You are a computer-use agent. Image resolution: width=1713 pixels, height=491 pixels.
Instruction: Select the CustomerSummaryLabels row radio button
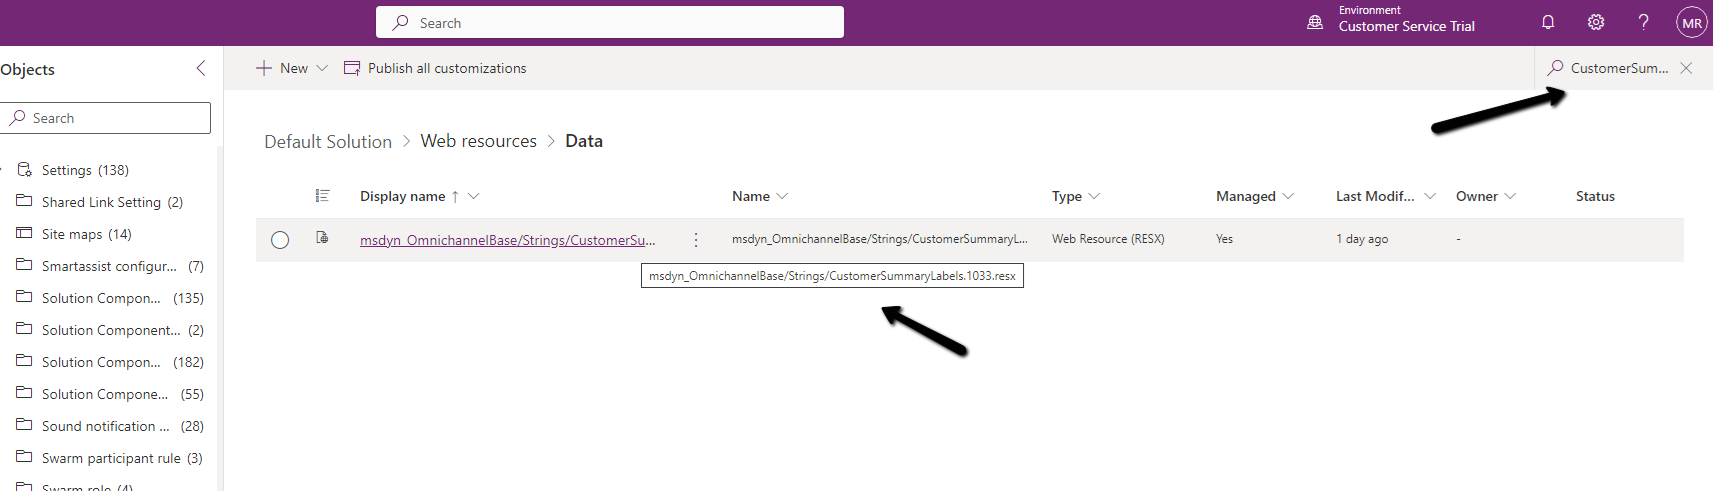tap(280, 240)
